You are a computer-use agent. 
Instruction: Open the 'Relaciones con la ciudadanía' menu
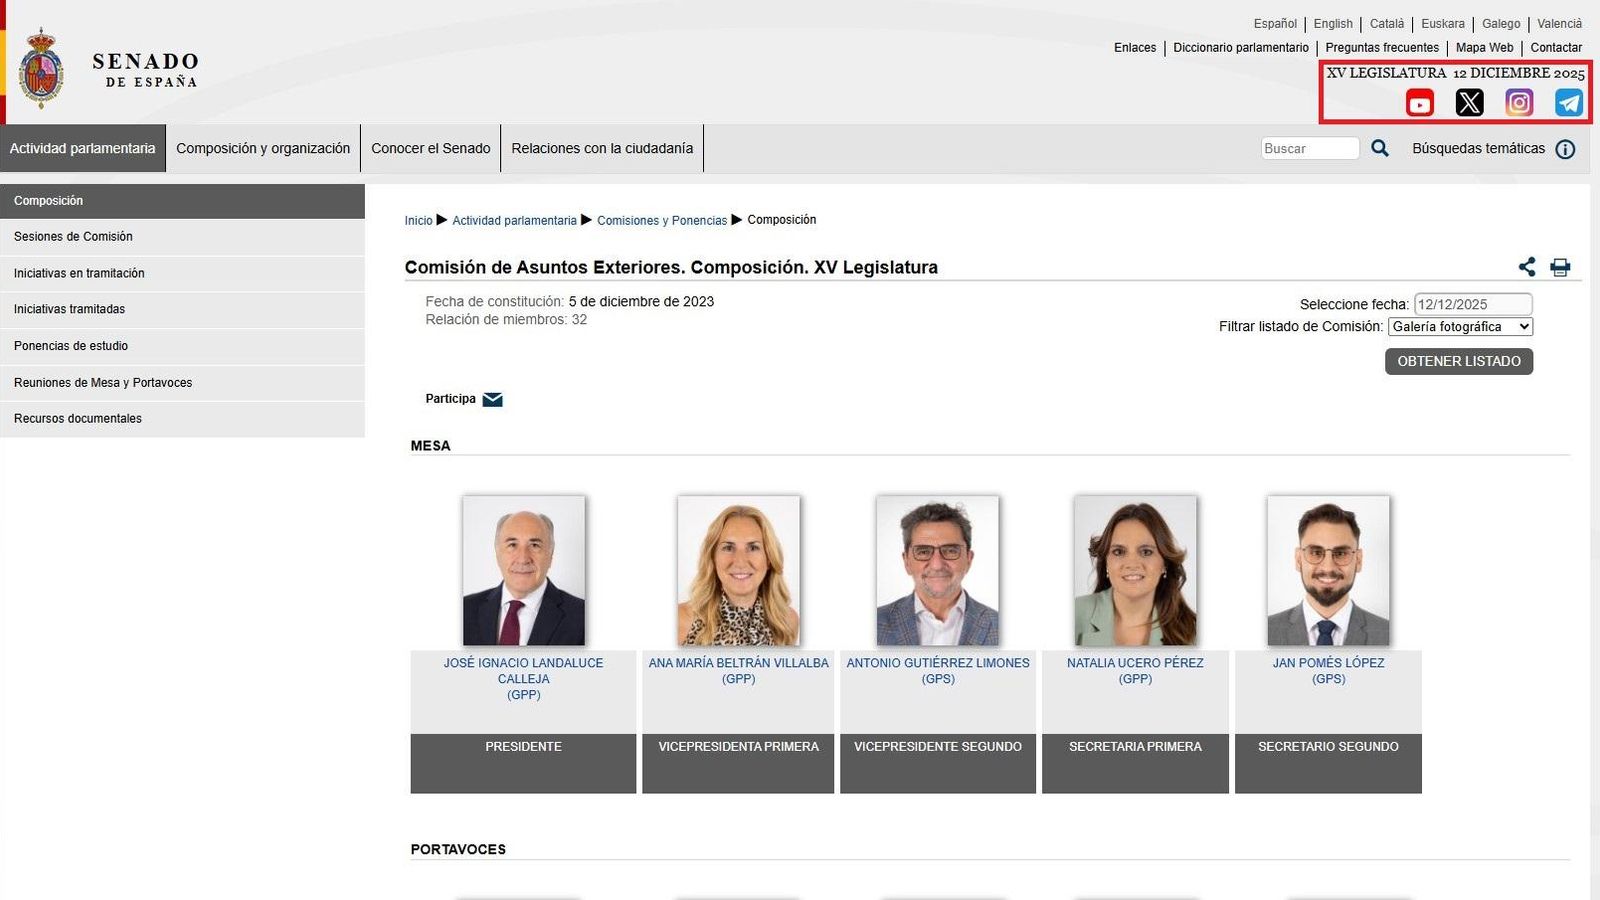pyautogui.click(x=602, y=148)
